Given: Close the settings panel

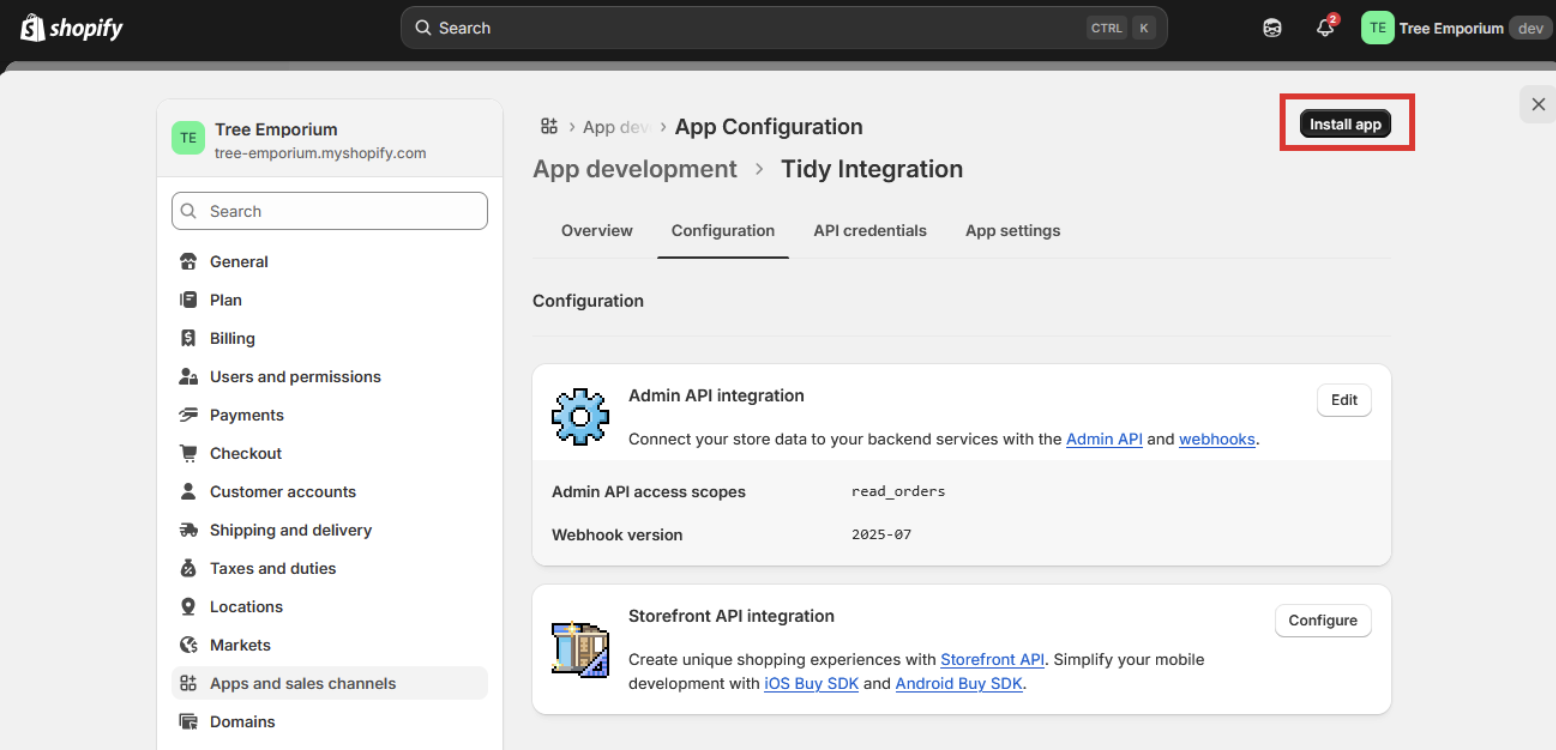Looking at the screenshot, I should [1538, 104].
